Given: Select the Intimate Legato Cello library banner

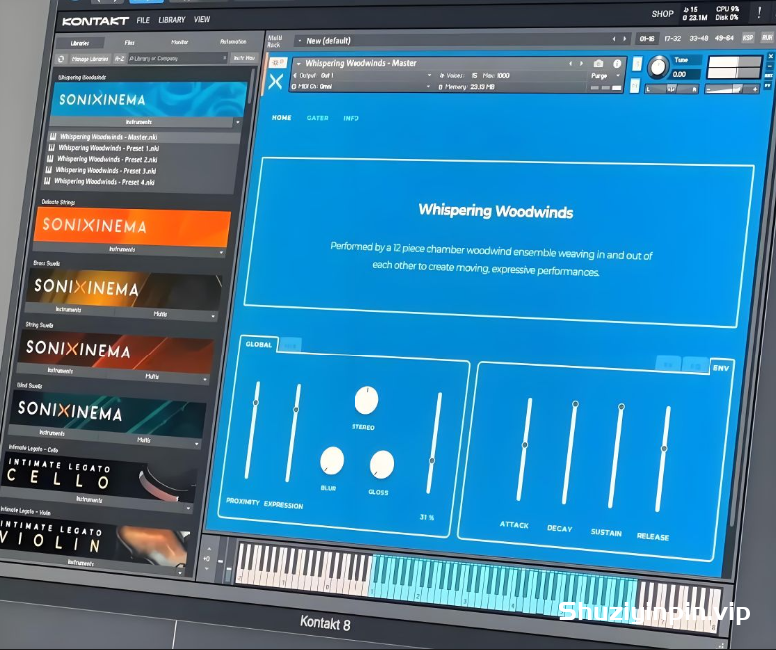Looking at the screenshot, I should tap(99, 476).
